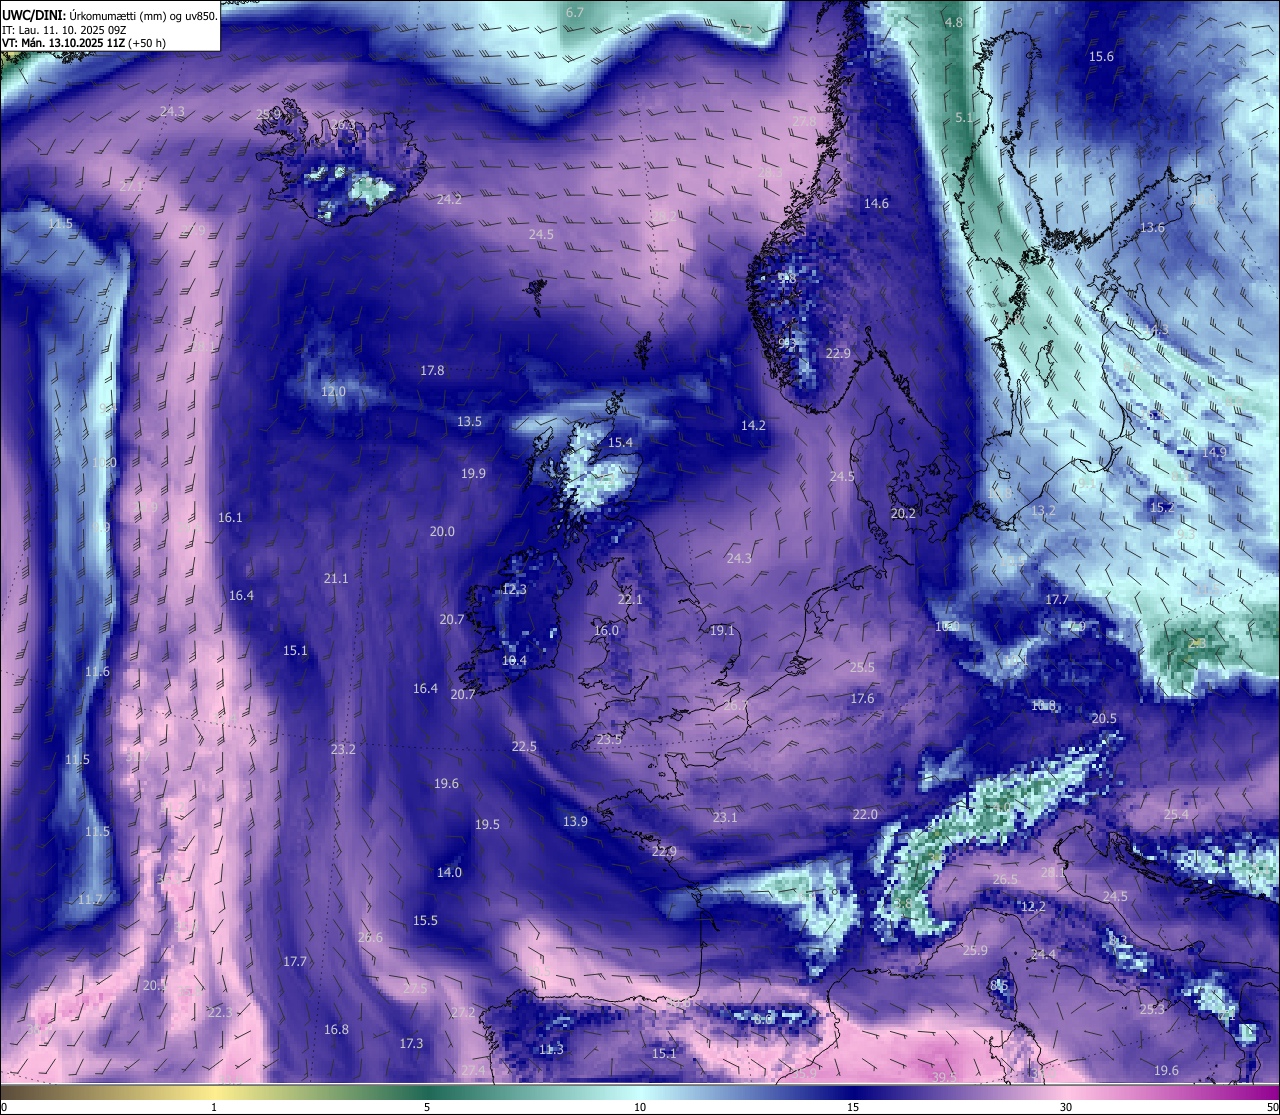1280x1115 pixels.
Task: Click the 20.0 value label
Action: 442,531
